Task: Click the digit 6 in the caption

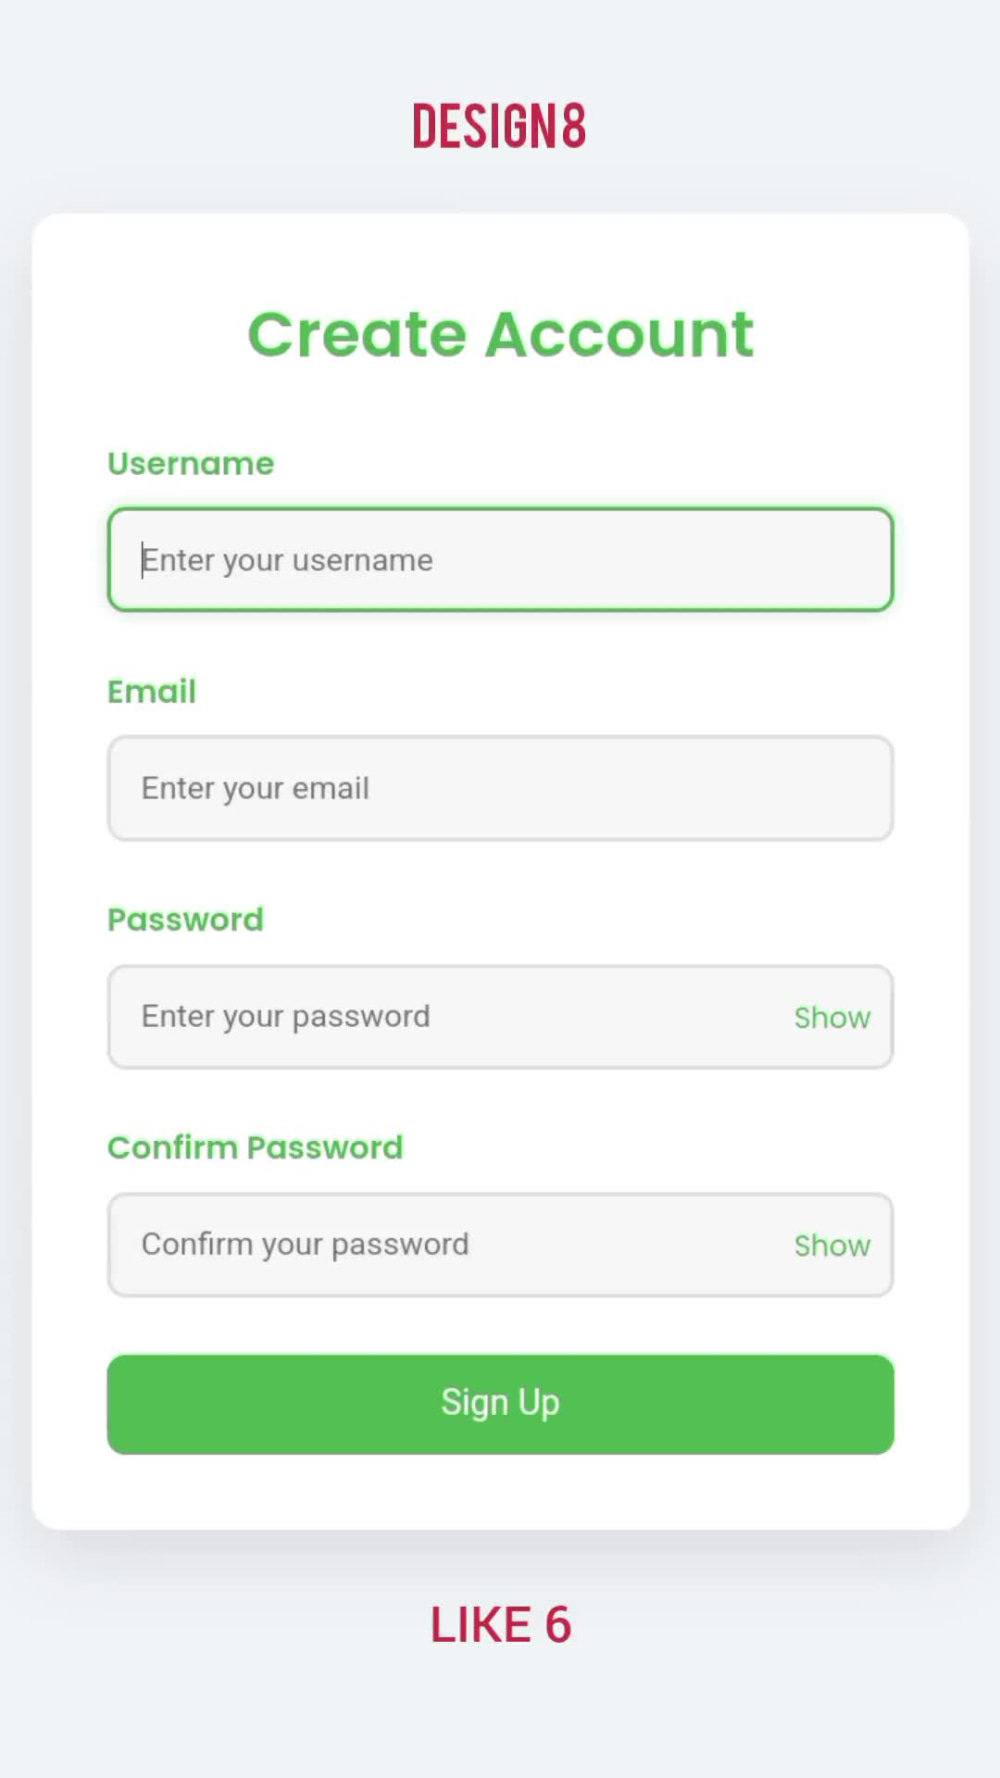Action: tap(557, 1624)
